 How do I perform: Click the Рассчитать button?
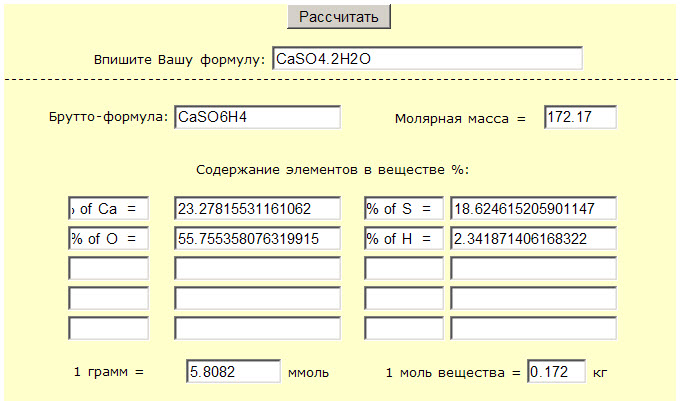point(339,17)
